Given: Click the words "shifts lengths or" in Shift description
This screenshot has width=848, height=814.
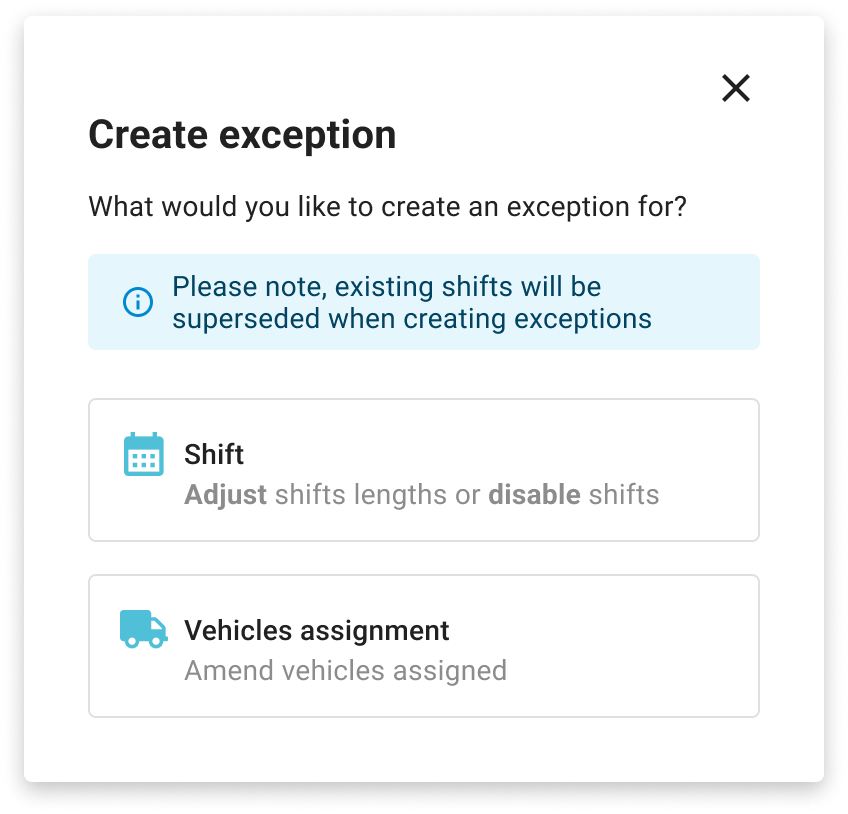Looking at the screenshot, I should coord(377,495).
